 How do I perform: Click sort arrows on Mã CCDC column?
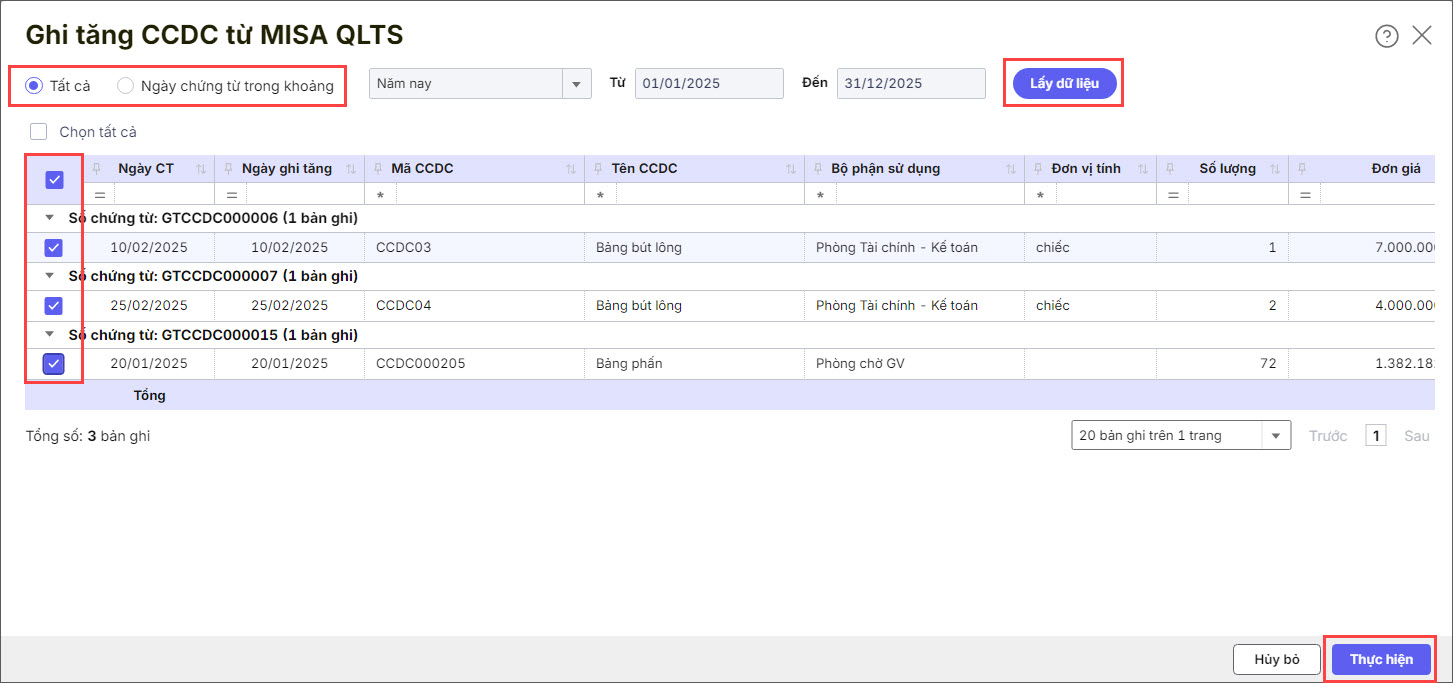(571, 169)
